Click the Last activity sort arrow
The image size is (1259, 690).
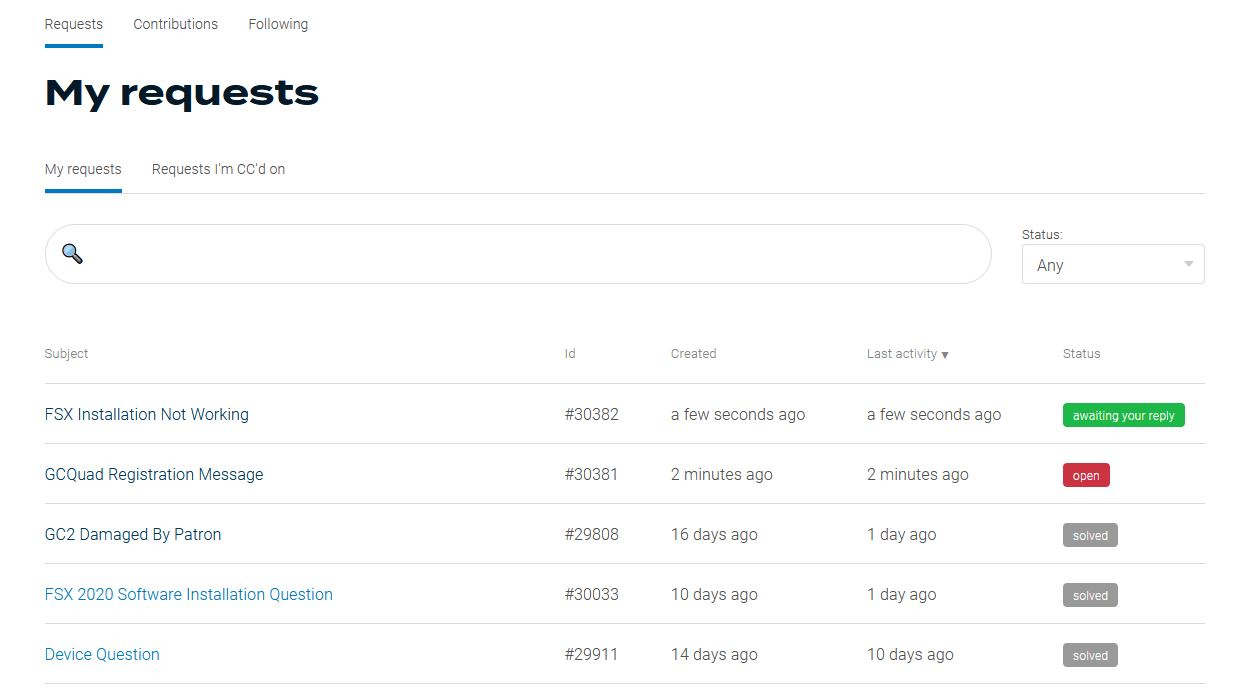(x=945, y=355)
